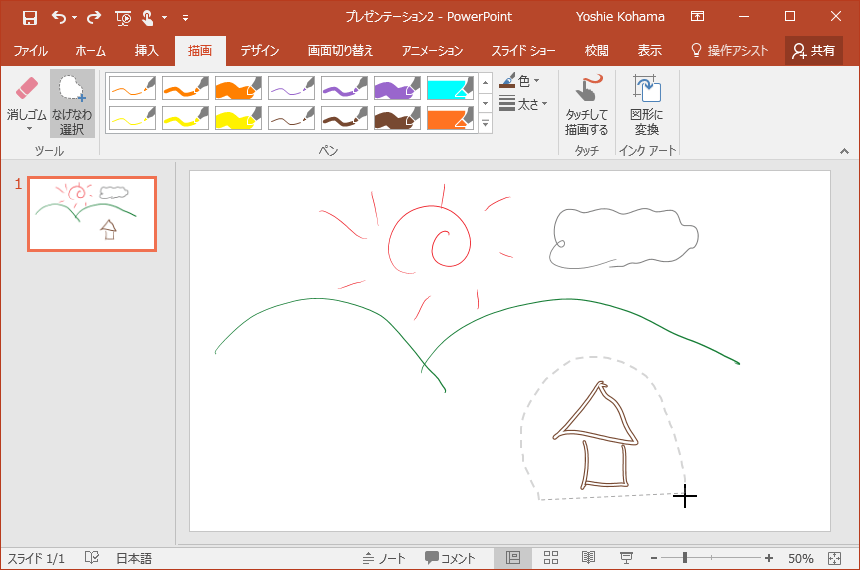The height and width of the screenshot is (570, 860).
Task: Select the medium brown pen
Action: click(x=344, y=118)
